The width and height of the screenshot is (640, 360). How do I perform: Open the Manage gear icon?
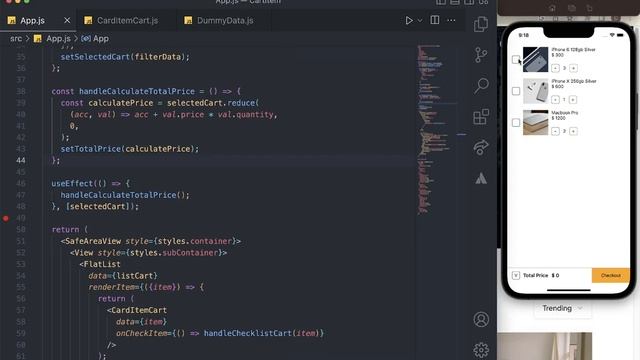(x=481, y=350)
